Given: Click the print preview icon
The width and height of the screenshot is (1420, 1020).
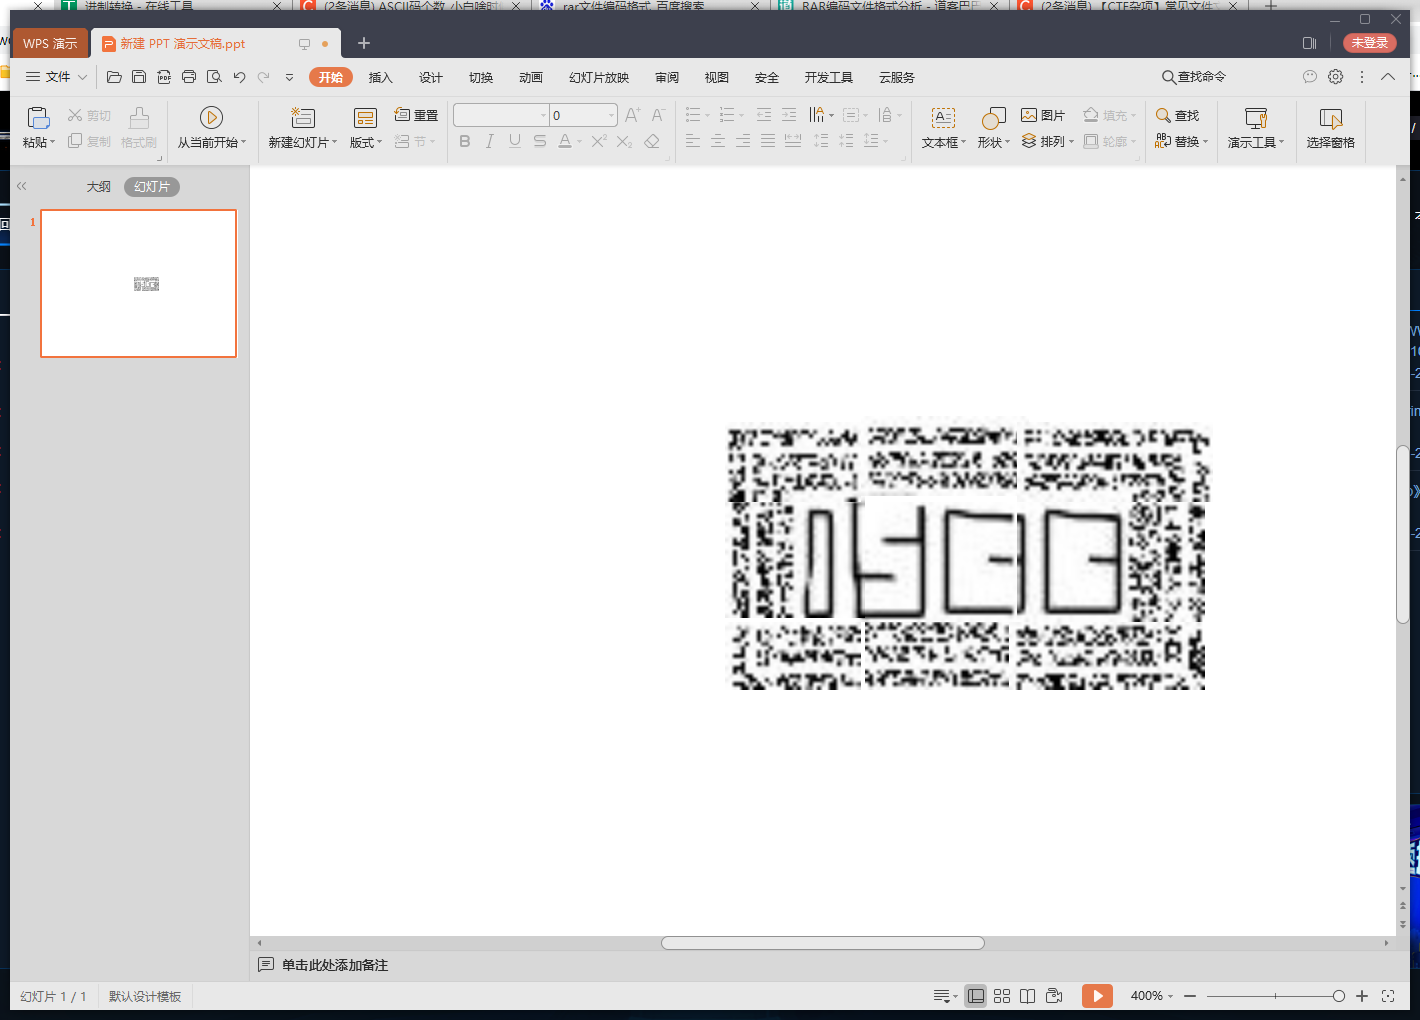Looking at the screenshot, I should pyautogui.click(x=214, y=77).
